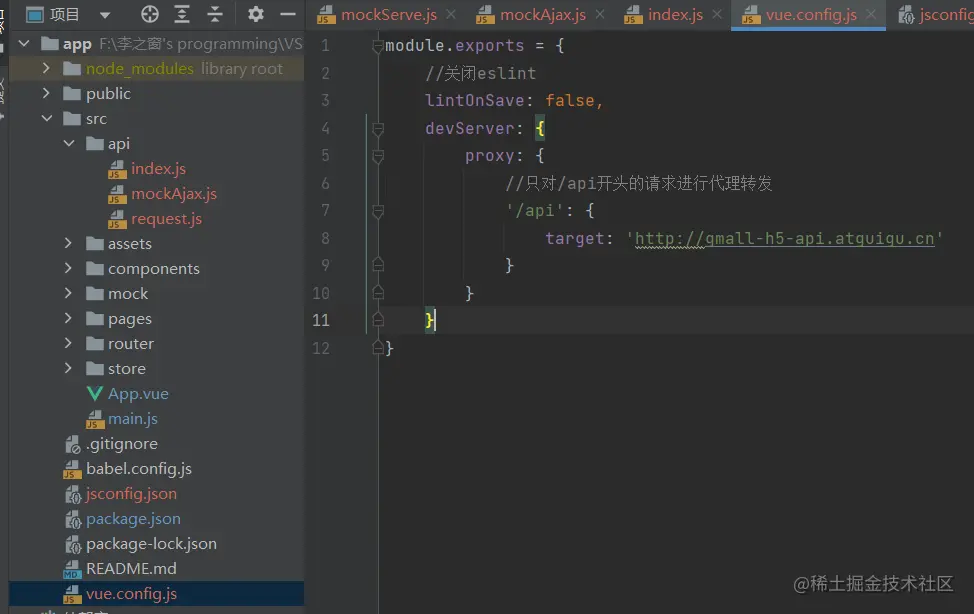Close the mockAjax.js tab
974x614 pixels.
600,14
